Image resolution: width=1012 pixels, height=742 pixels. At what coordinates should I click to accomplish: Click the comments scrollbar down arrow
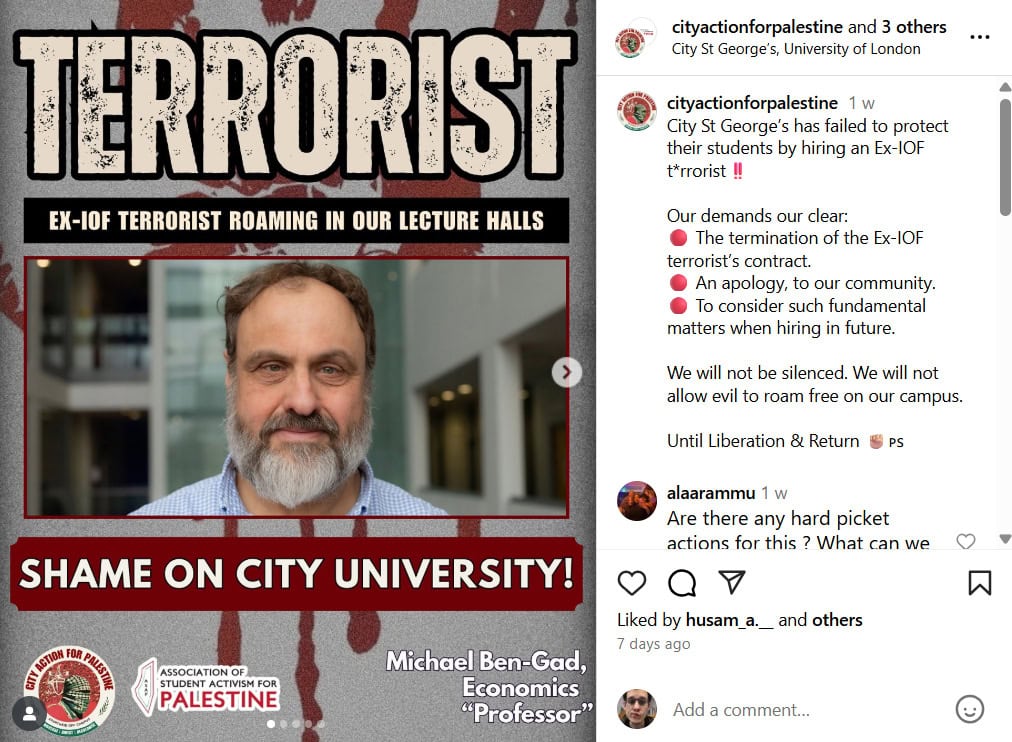[1005, 539]
